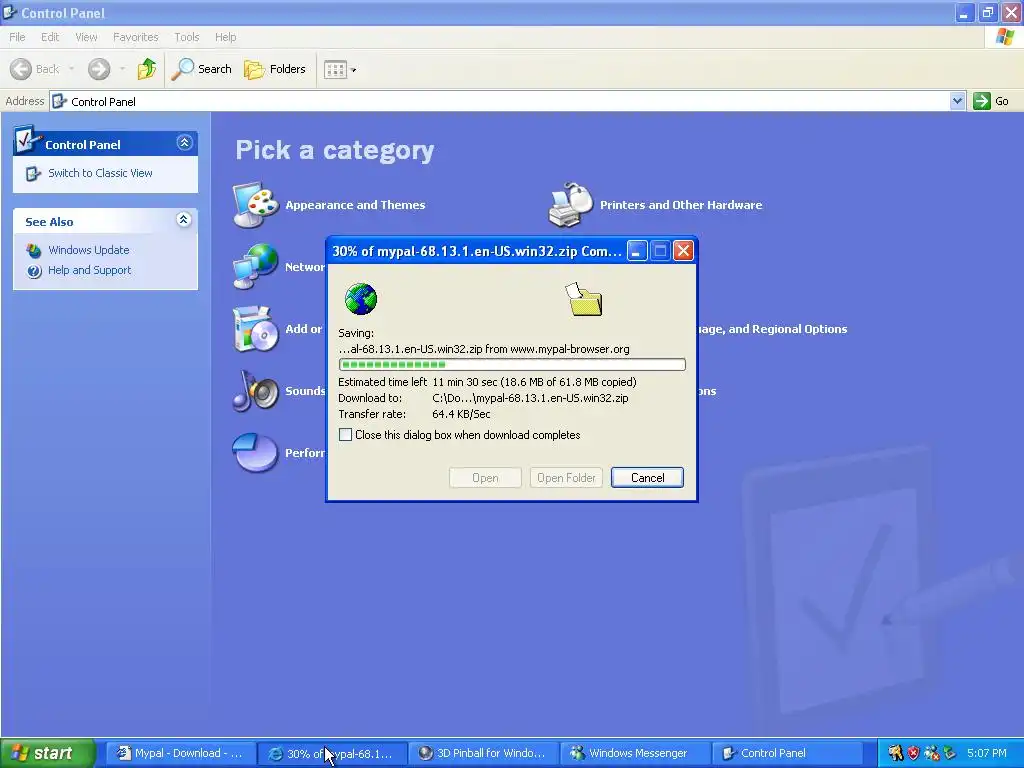Click the Back arrow toolbar icon
This screenshot has height=768, width=1024.
pos(21,69)
